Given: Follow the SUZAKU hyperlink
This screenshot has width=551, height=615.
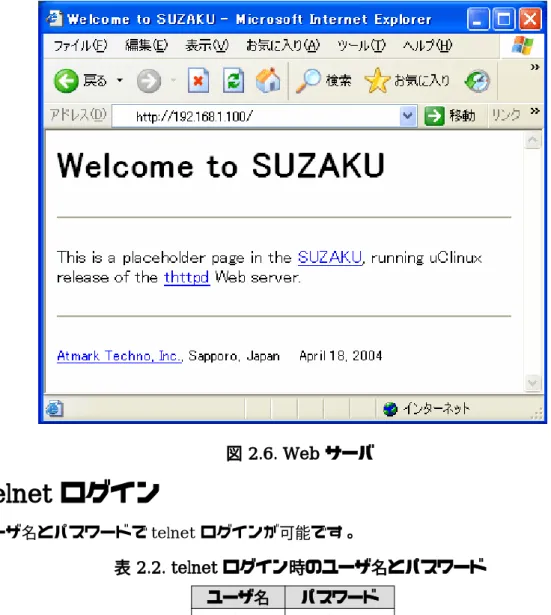Looking at the screenshot, I should point(330,258).
